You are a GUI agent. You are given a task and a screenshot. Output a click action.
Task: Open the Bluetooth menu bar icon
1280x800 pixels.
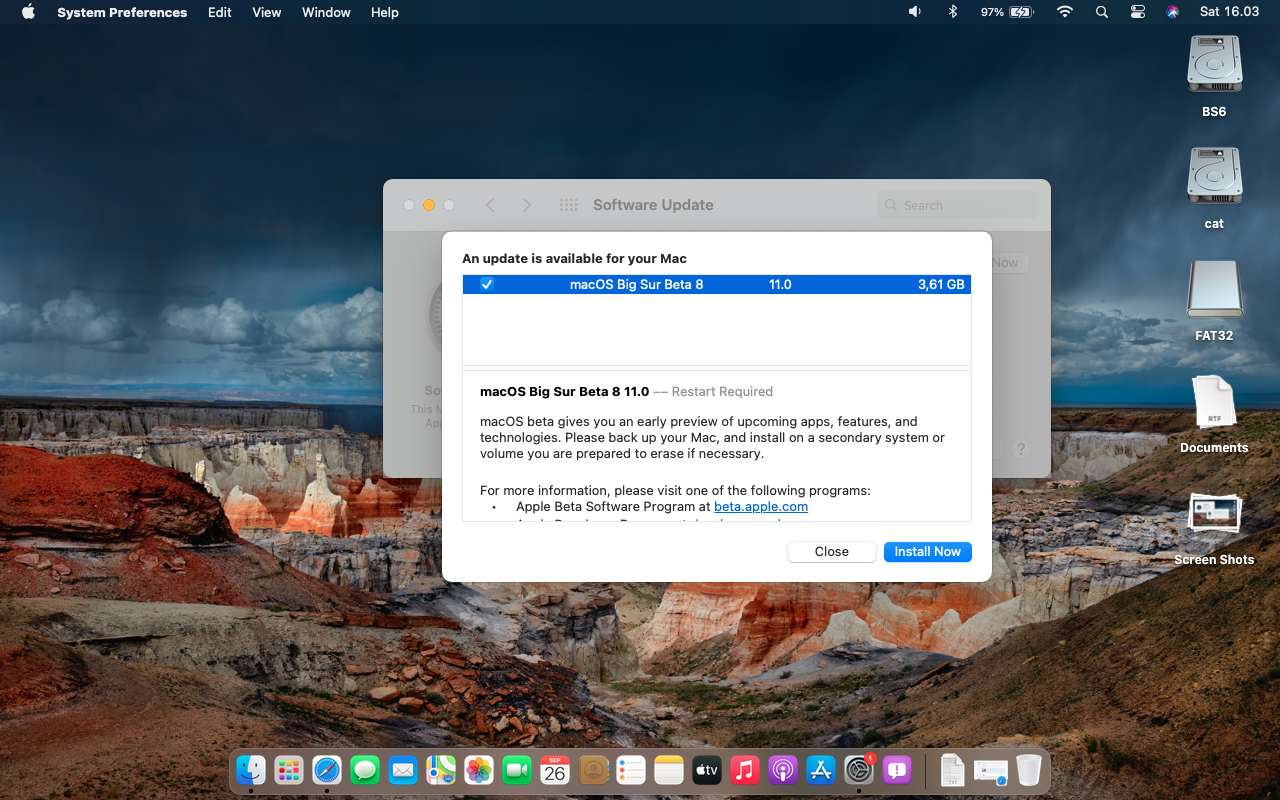pos(952,12)
